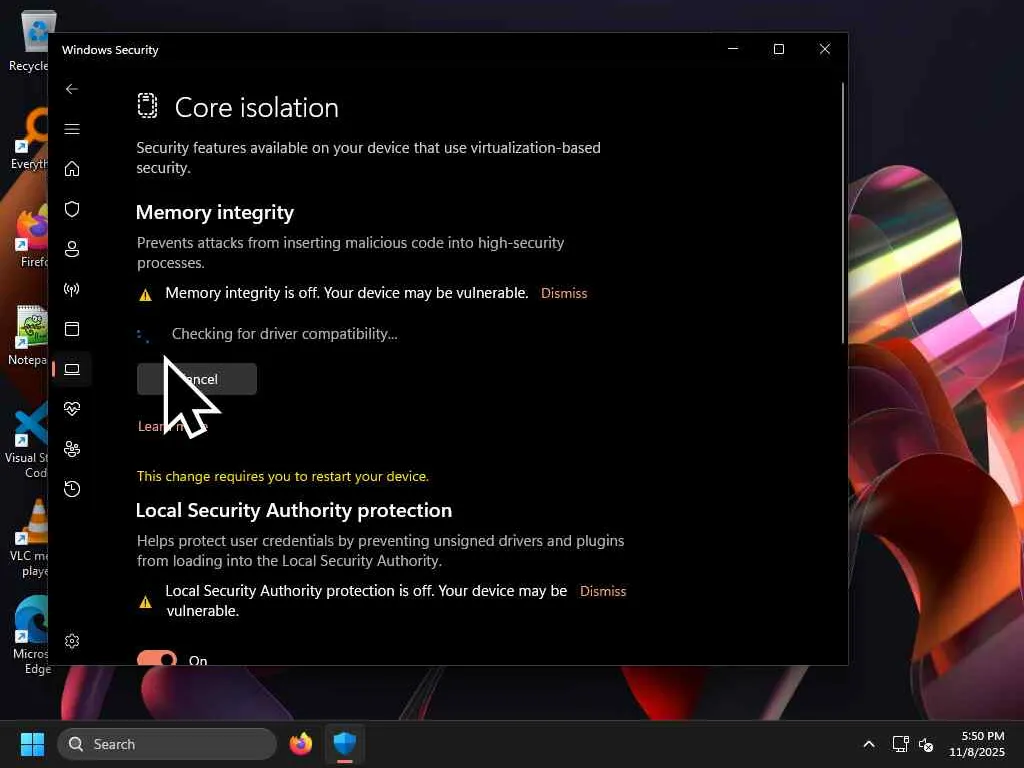
Task: Cancel the driver compatibility check
Action: click(x=197, y=379)
